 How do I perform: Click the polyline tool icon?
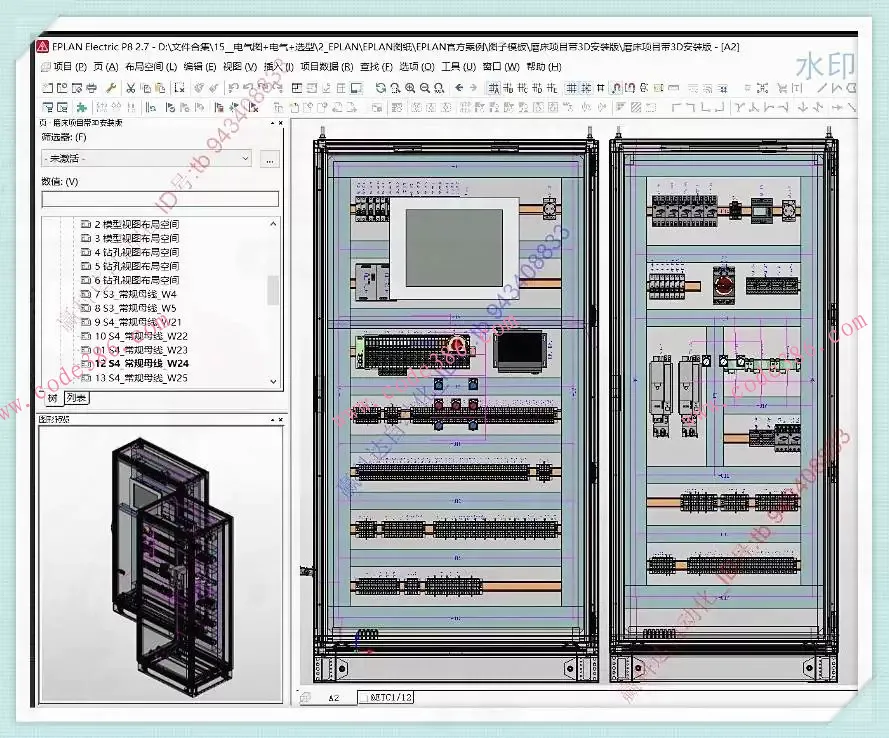836,88
